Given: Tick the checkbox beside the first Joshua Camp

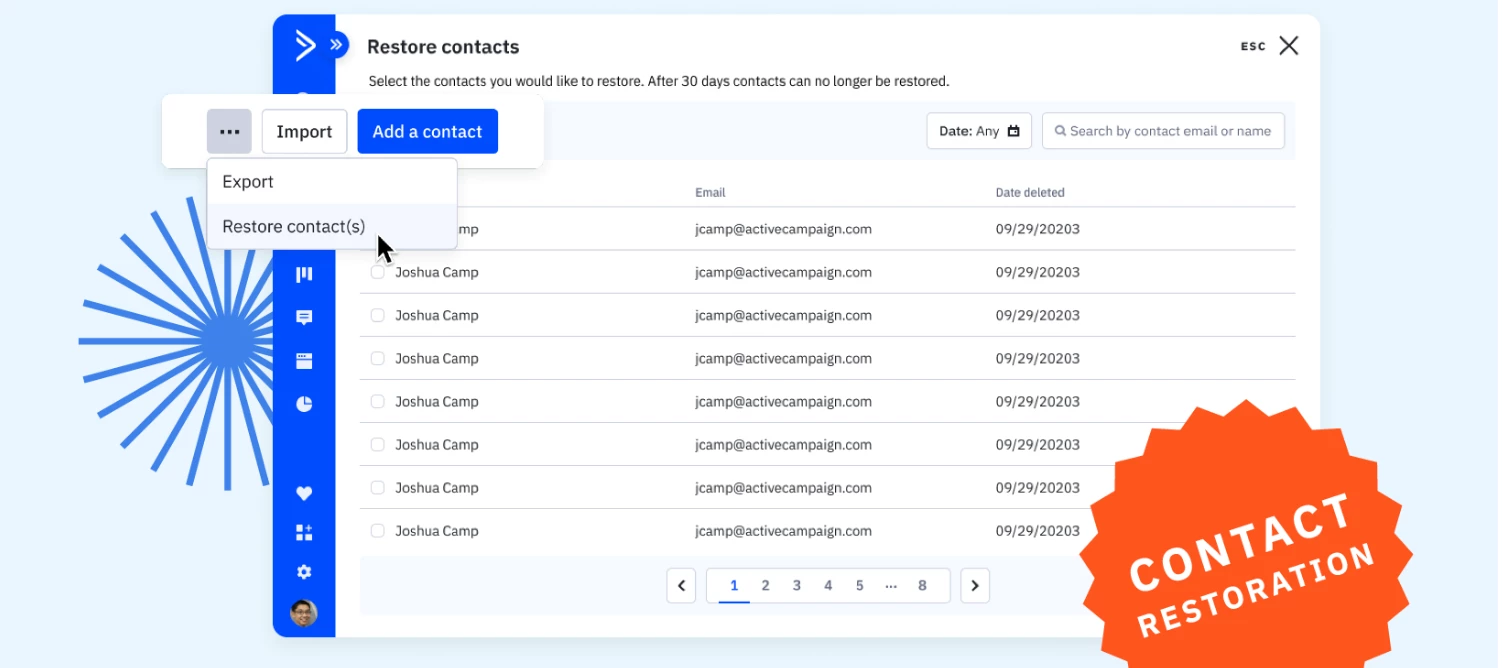Looking at the screenshot, I should 378,229.
